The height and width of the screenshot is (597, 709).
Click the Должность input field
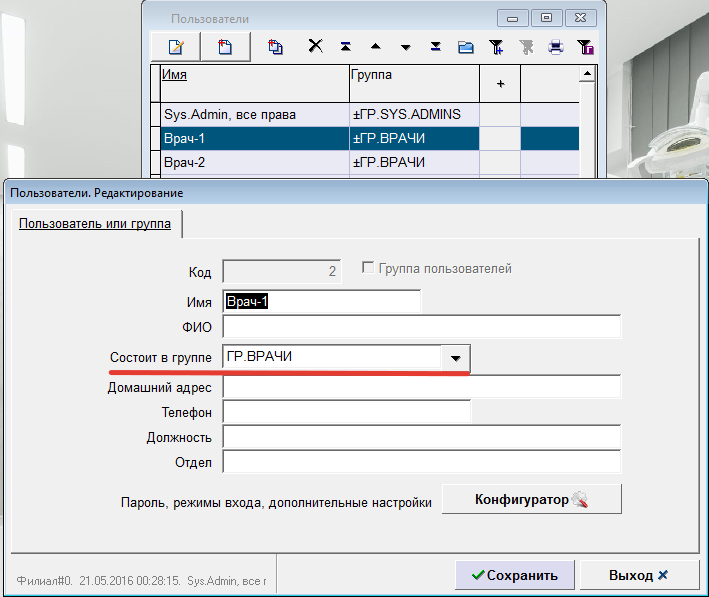pos(422,437)
